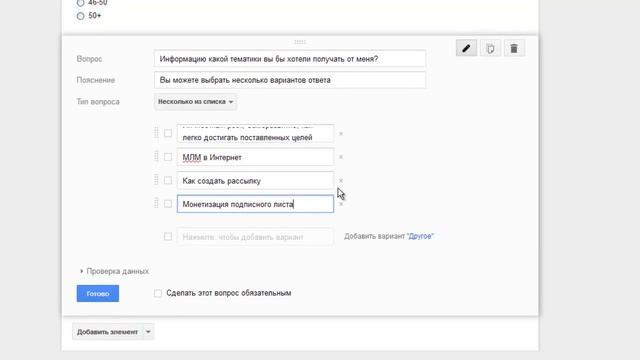
Task: Grab drag handle of 'легко достигать' option row
Action: coord(156,133)
